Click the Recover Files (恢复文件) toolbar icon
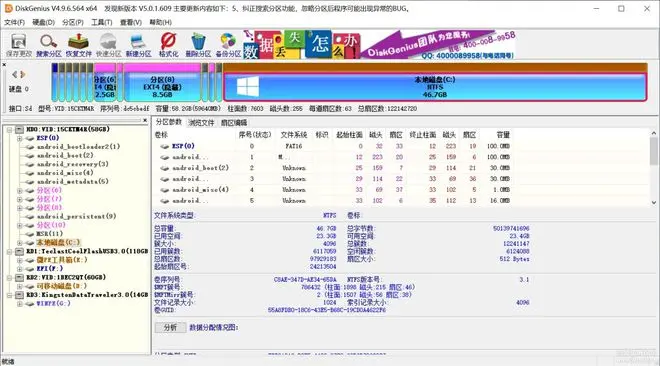 coord(79,45)
